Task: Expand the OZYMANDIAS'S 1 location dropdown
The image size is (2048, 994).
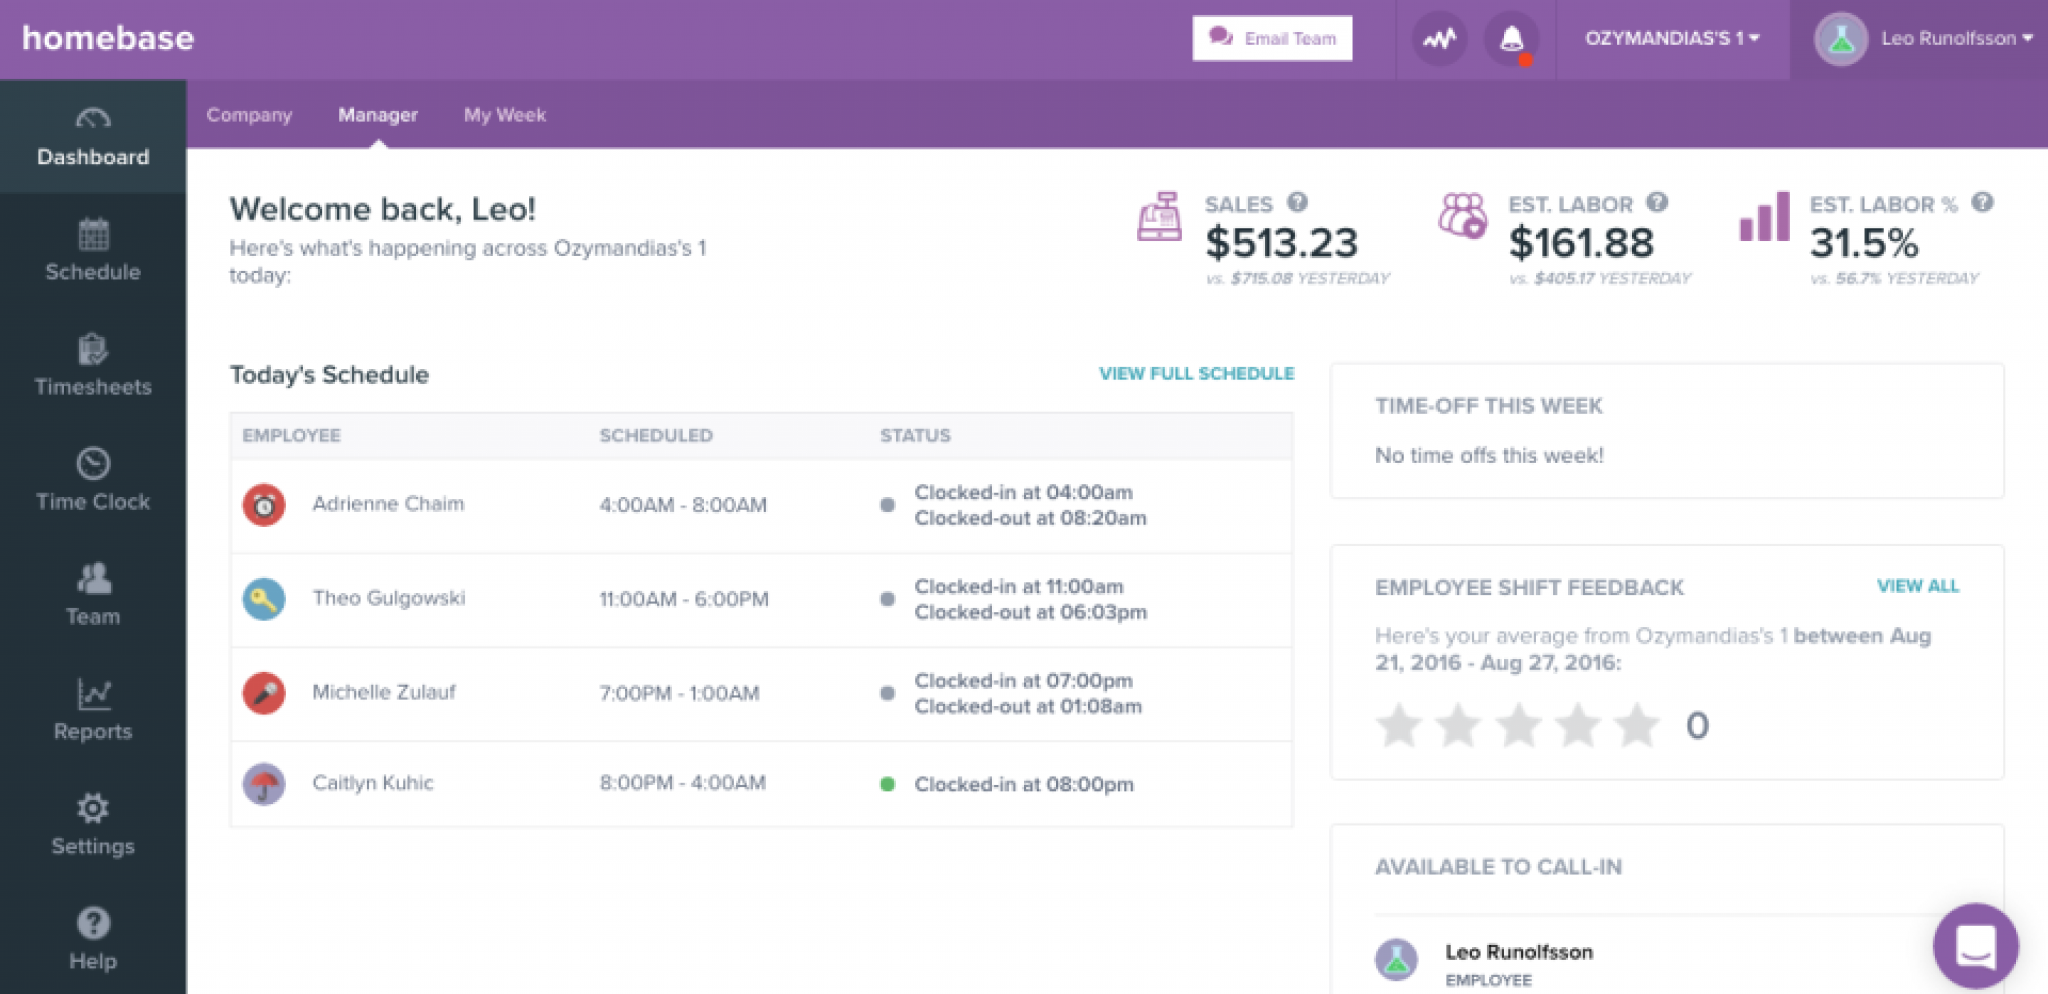Action: tap(1670, 38)
